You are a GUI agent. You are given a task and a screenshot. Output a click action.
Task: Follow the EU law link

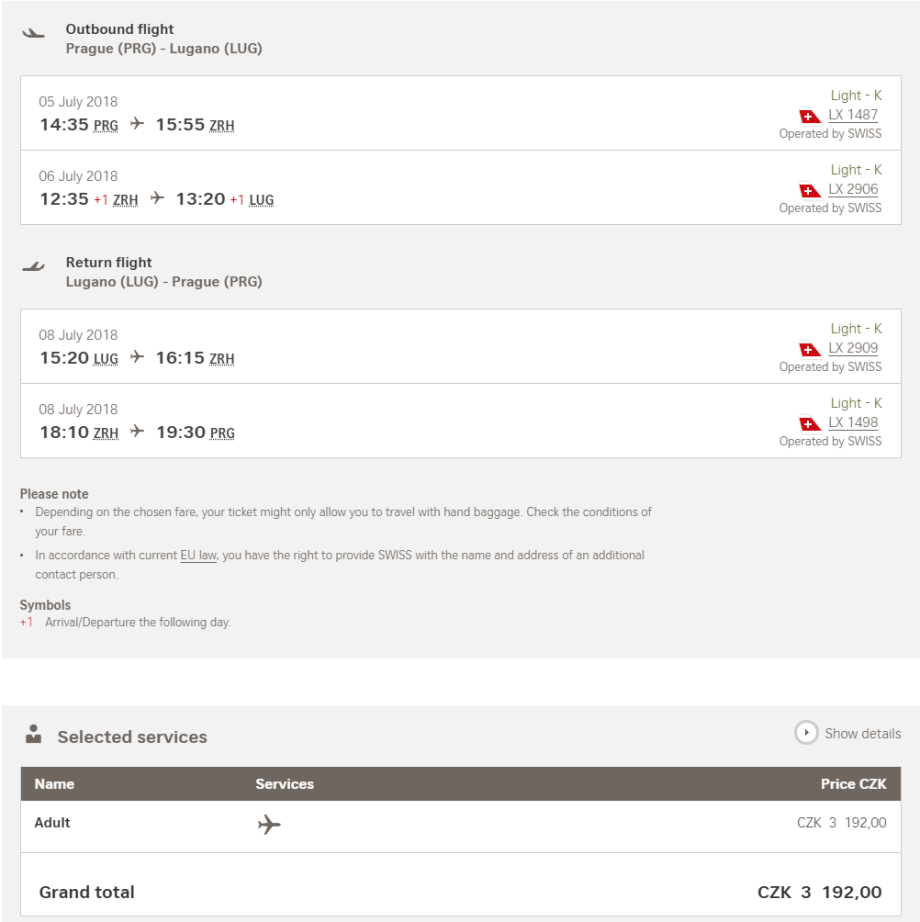click(x=198, y=555)
